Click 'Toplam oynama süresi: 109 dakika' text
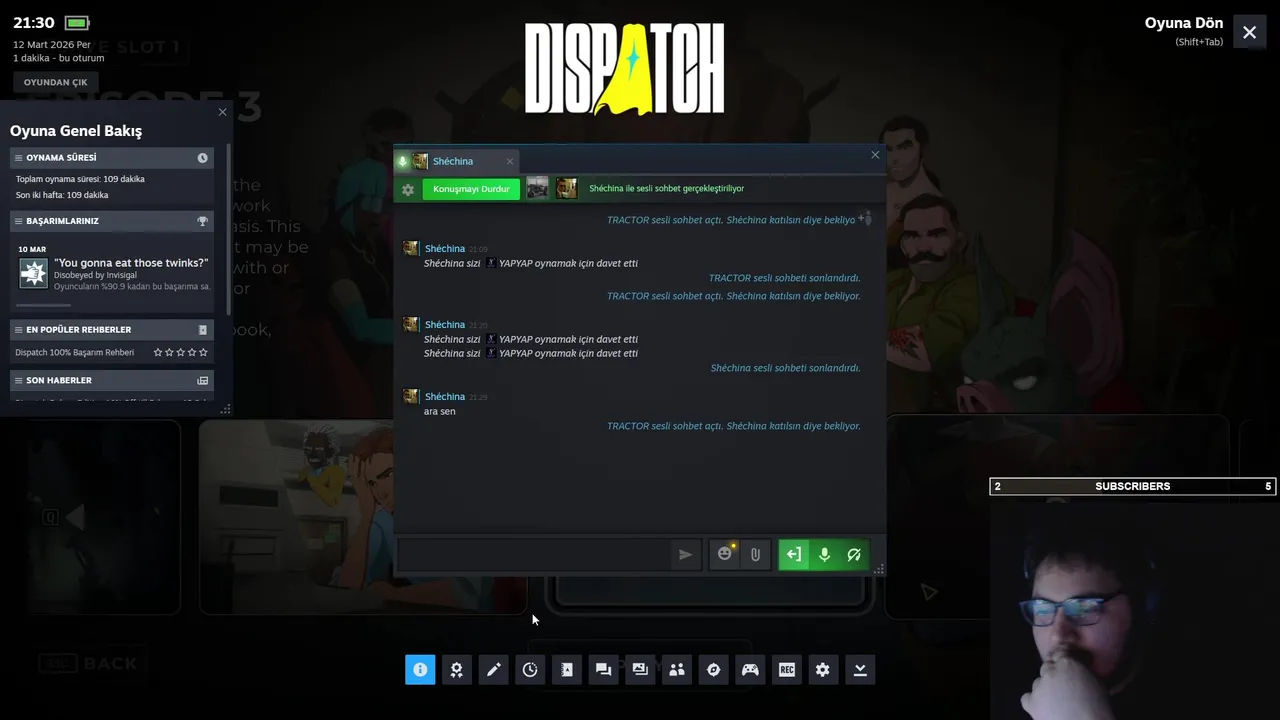The image size is (1280, 720). [x=80, y=179]
